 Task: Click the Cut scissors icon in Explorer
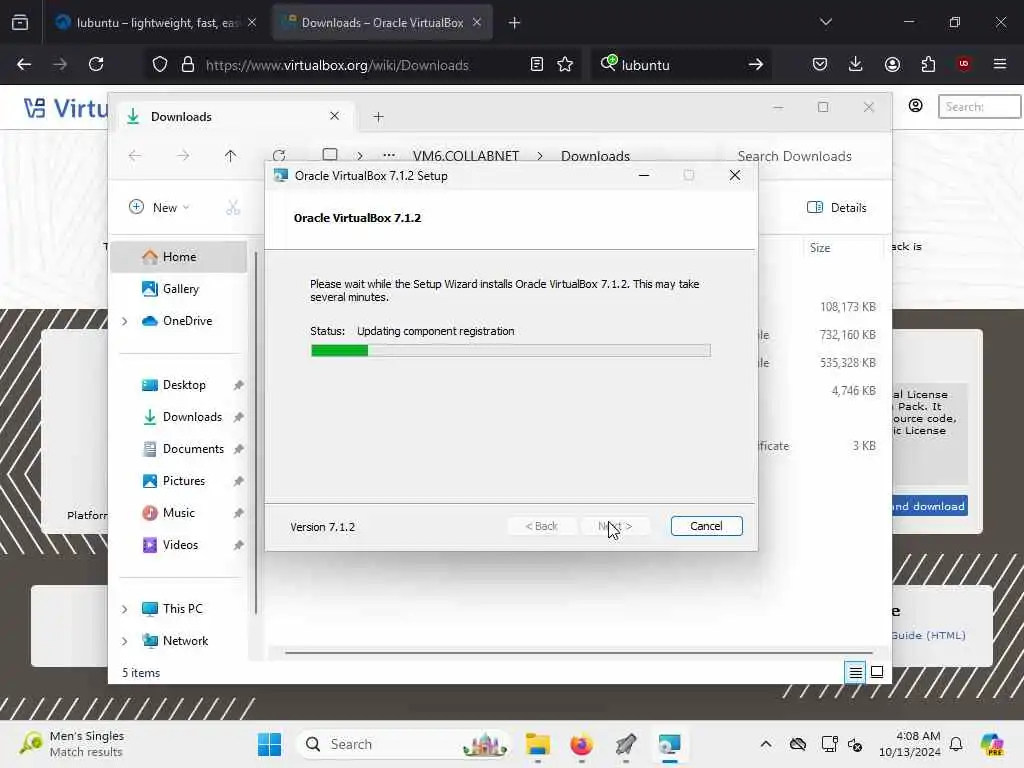click(233, 207)
